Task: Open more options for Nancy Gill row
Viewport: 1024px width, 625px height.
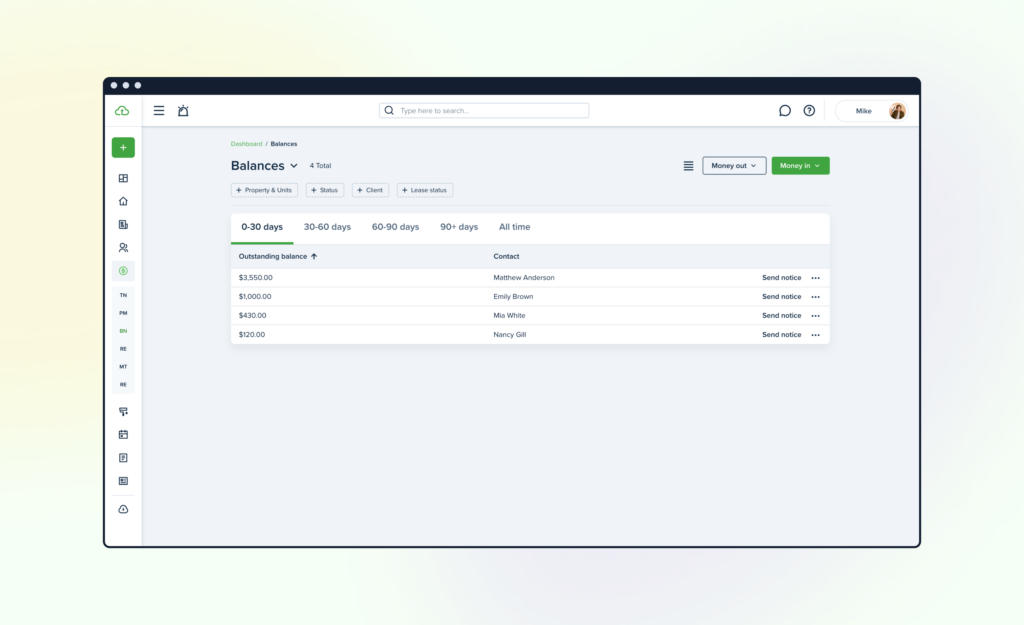Action: point(816,335)
